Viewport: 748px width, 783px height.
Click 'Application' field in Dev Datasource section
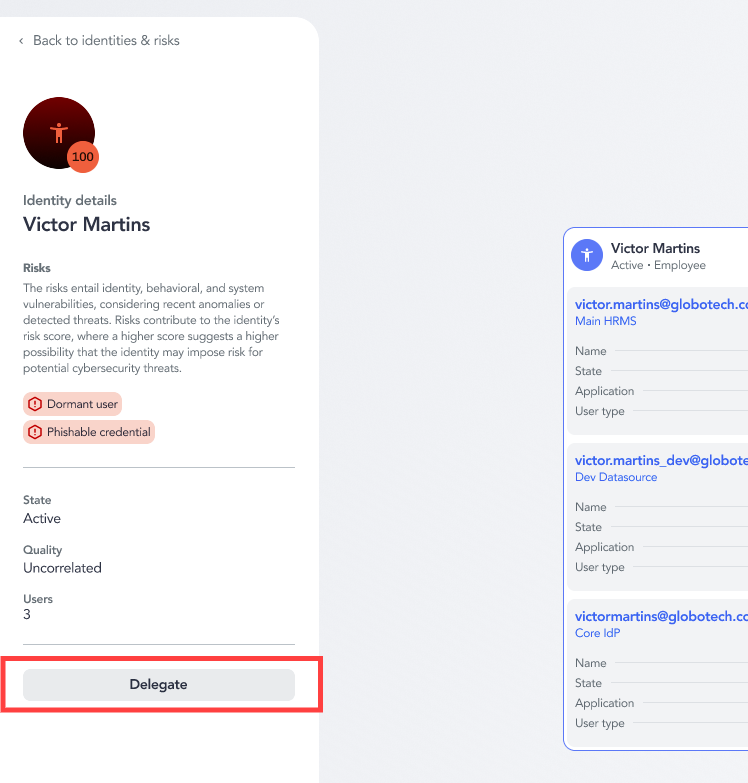[661, 547]
